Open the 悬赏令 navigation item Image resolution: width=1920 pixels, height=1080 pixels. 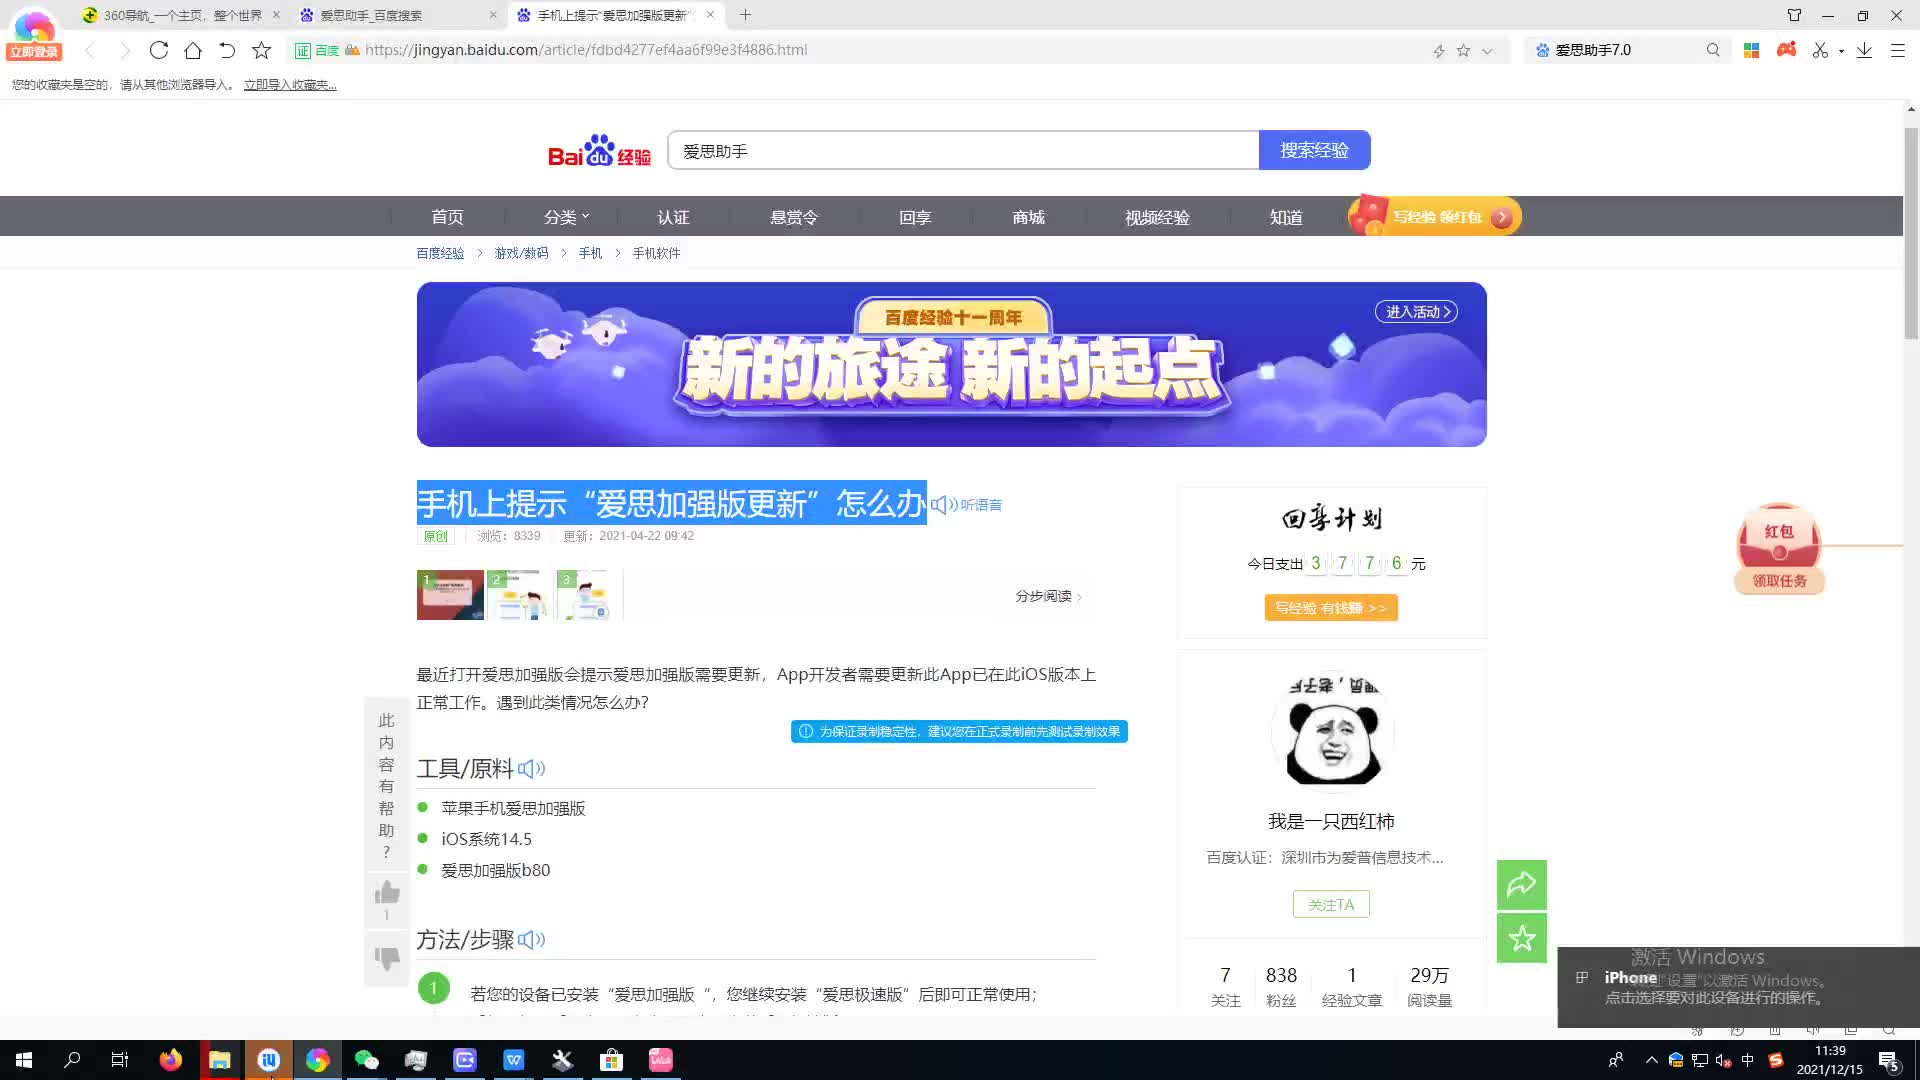794,217
